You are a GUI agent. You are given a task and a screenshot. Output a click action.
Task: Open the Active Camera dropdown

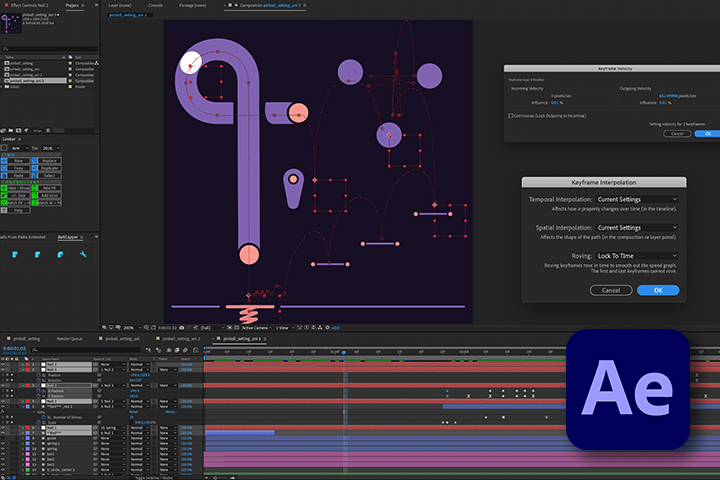coord(255,328)
